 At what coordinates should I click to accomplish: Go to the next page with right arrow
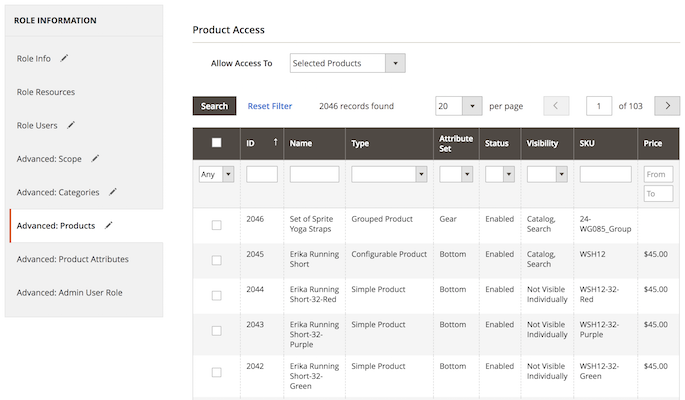tap(667, 106)
